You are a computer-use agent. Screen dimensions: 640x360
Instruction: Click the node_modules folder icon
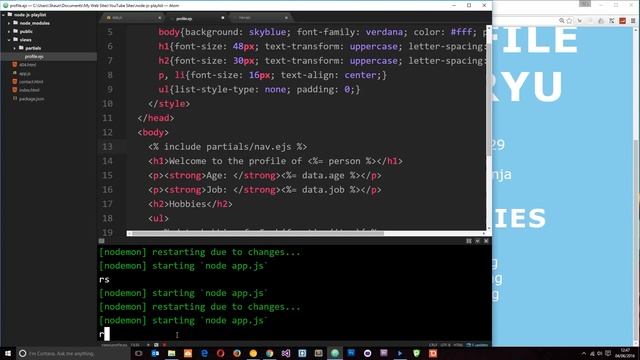tap(16, 23)
